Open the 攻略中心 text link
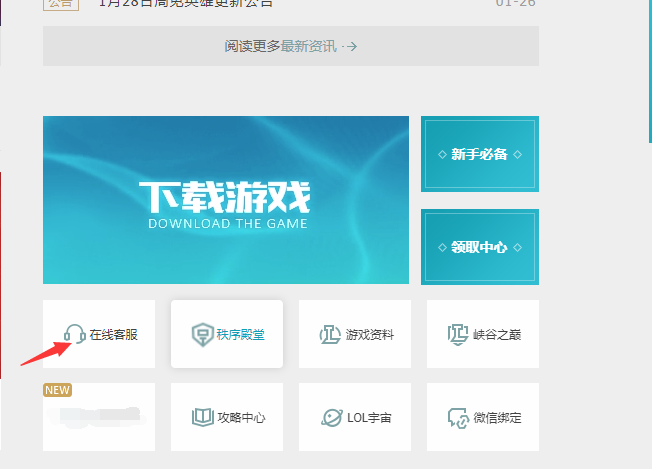Image resolution: width=652 pixels, height=469 pixels. tap(241, 417)
